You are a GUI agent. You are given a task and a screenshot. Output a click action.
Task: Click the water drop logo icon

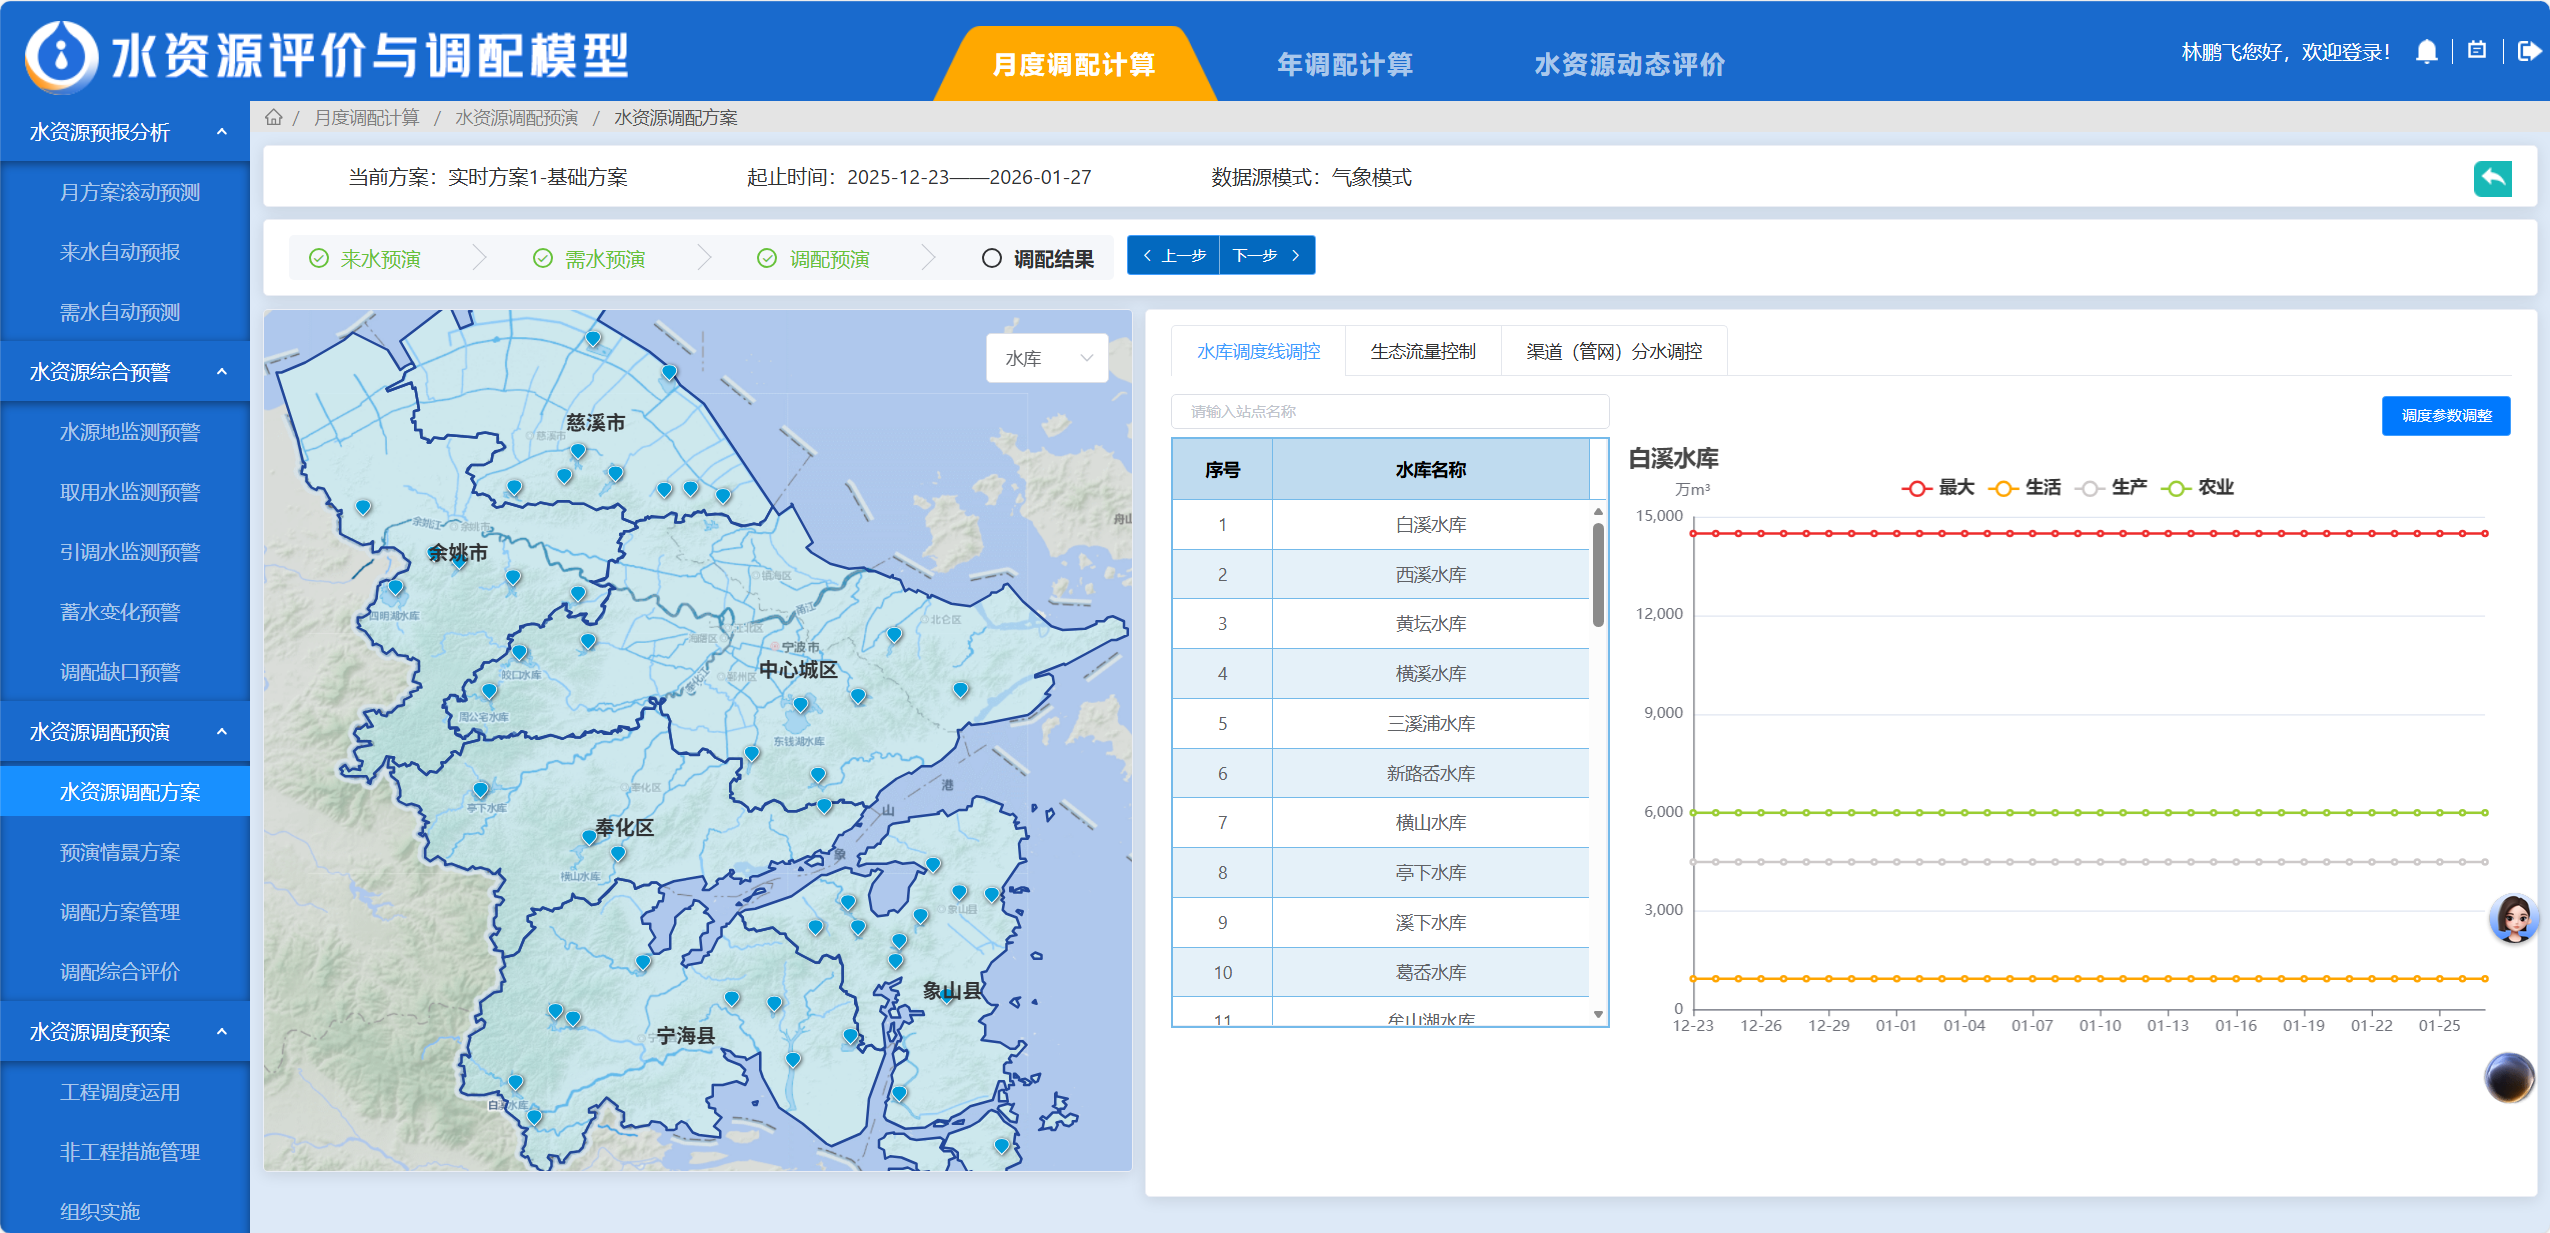coord(62,56)
